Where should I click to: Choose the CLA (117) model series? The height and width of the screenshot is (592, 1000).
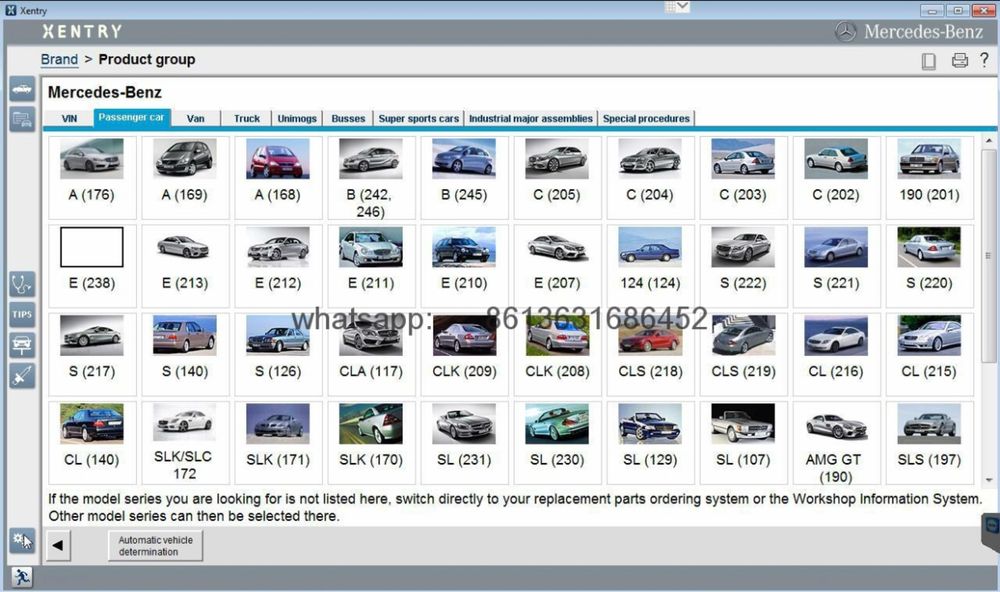pyautogui.click(x=371, y=354)
